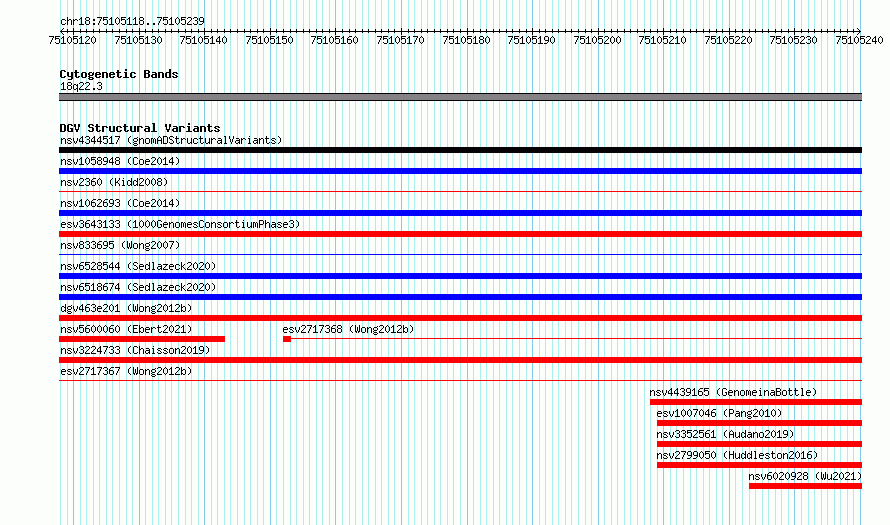Open the nsv2799050 (Huddleston2016) label
This screenshot has width=890, height=525.
737,455
